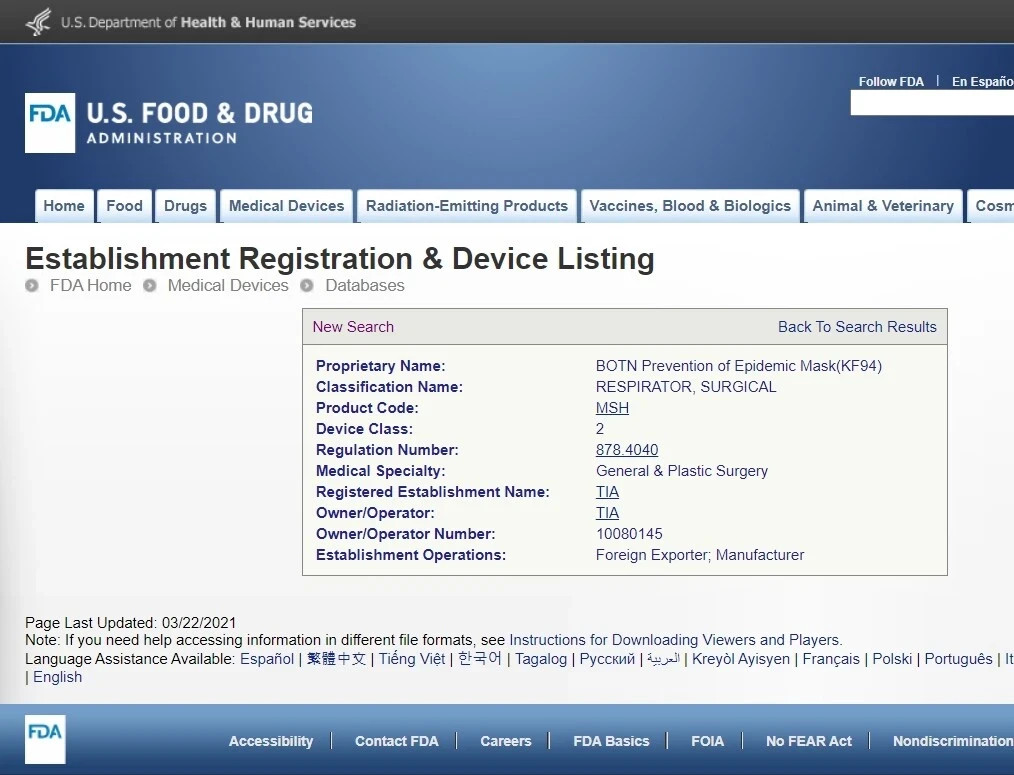The height and width of the screenshot is (775, 1014).
Task: Click the site search input field
Action: click(932, 103)
